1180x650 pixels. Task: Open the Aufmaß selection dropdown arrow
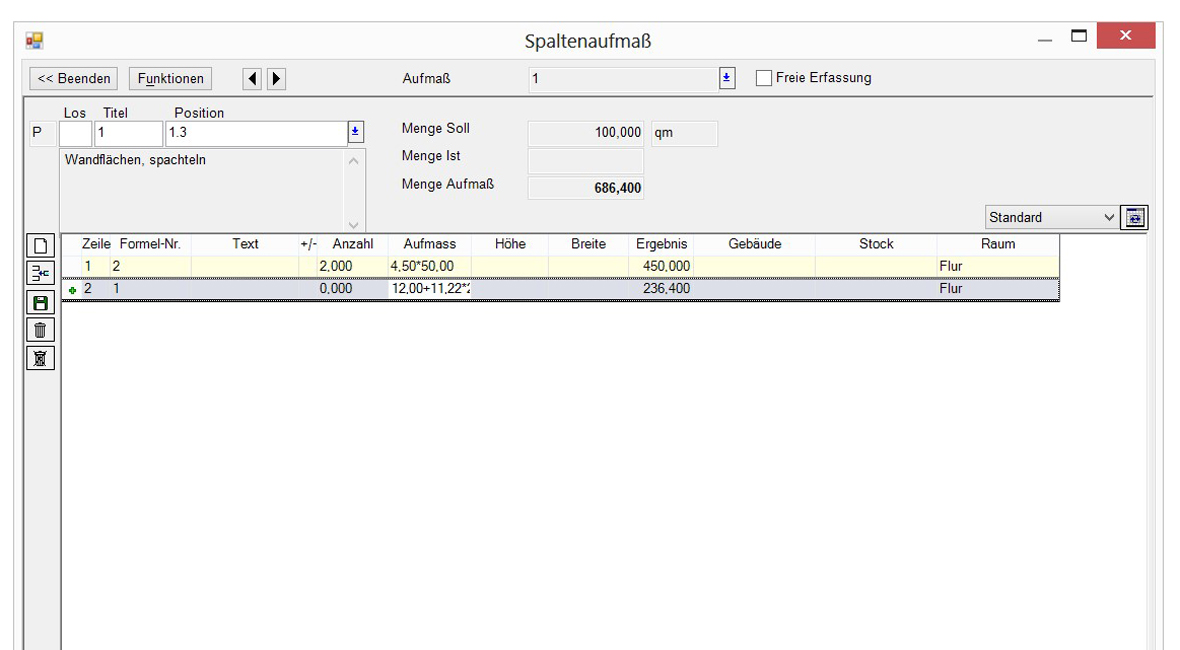(x=727, y=78)
